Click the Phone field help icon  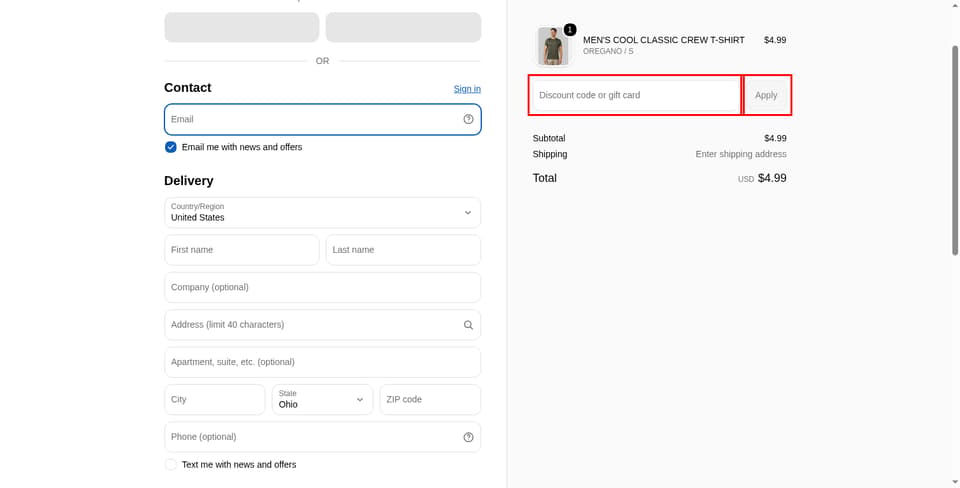[468, 437]
